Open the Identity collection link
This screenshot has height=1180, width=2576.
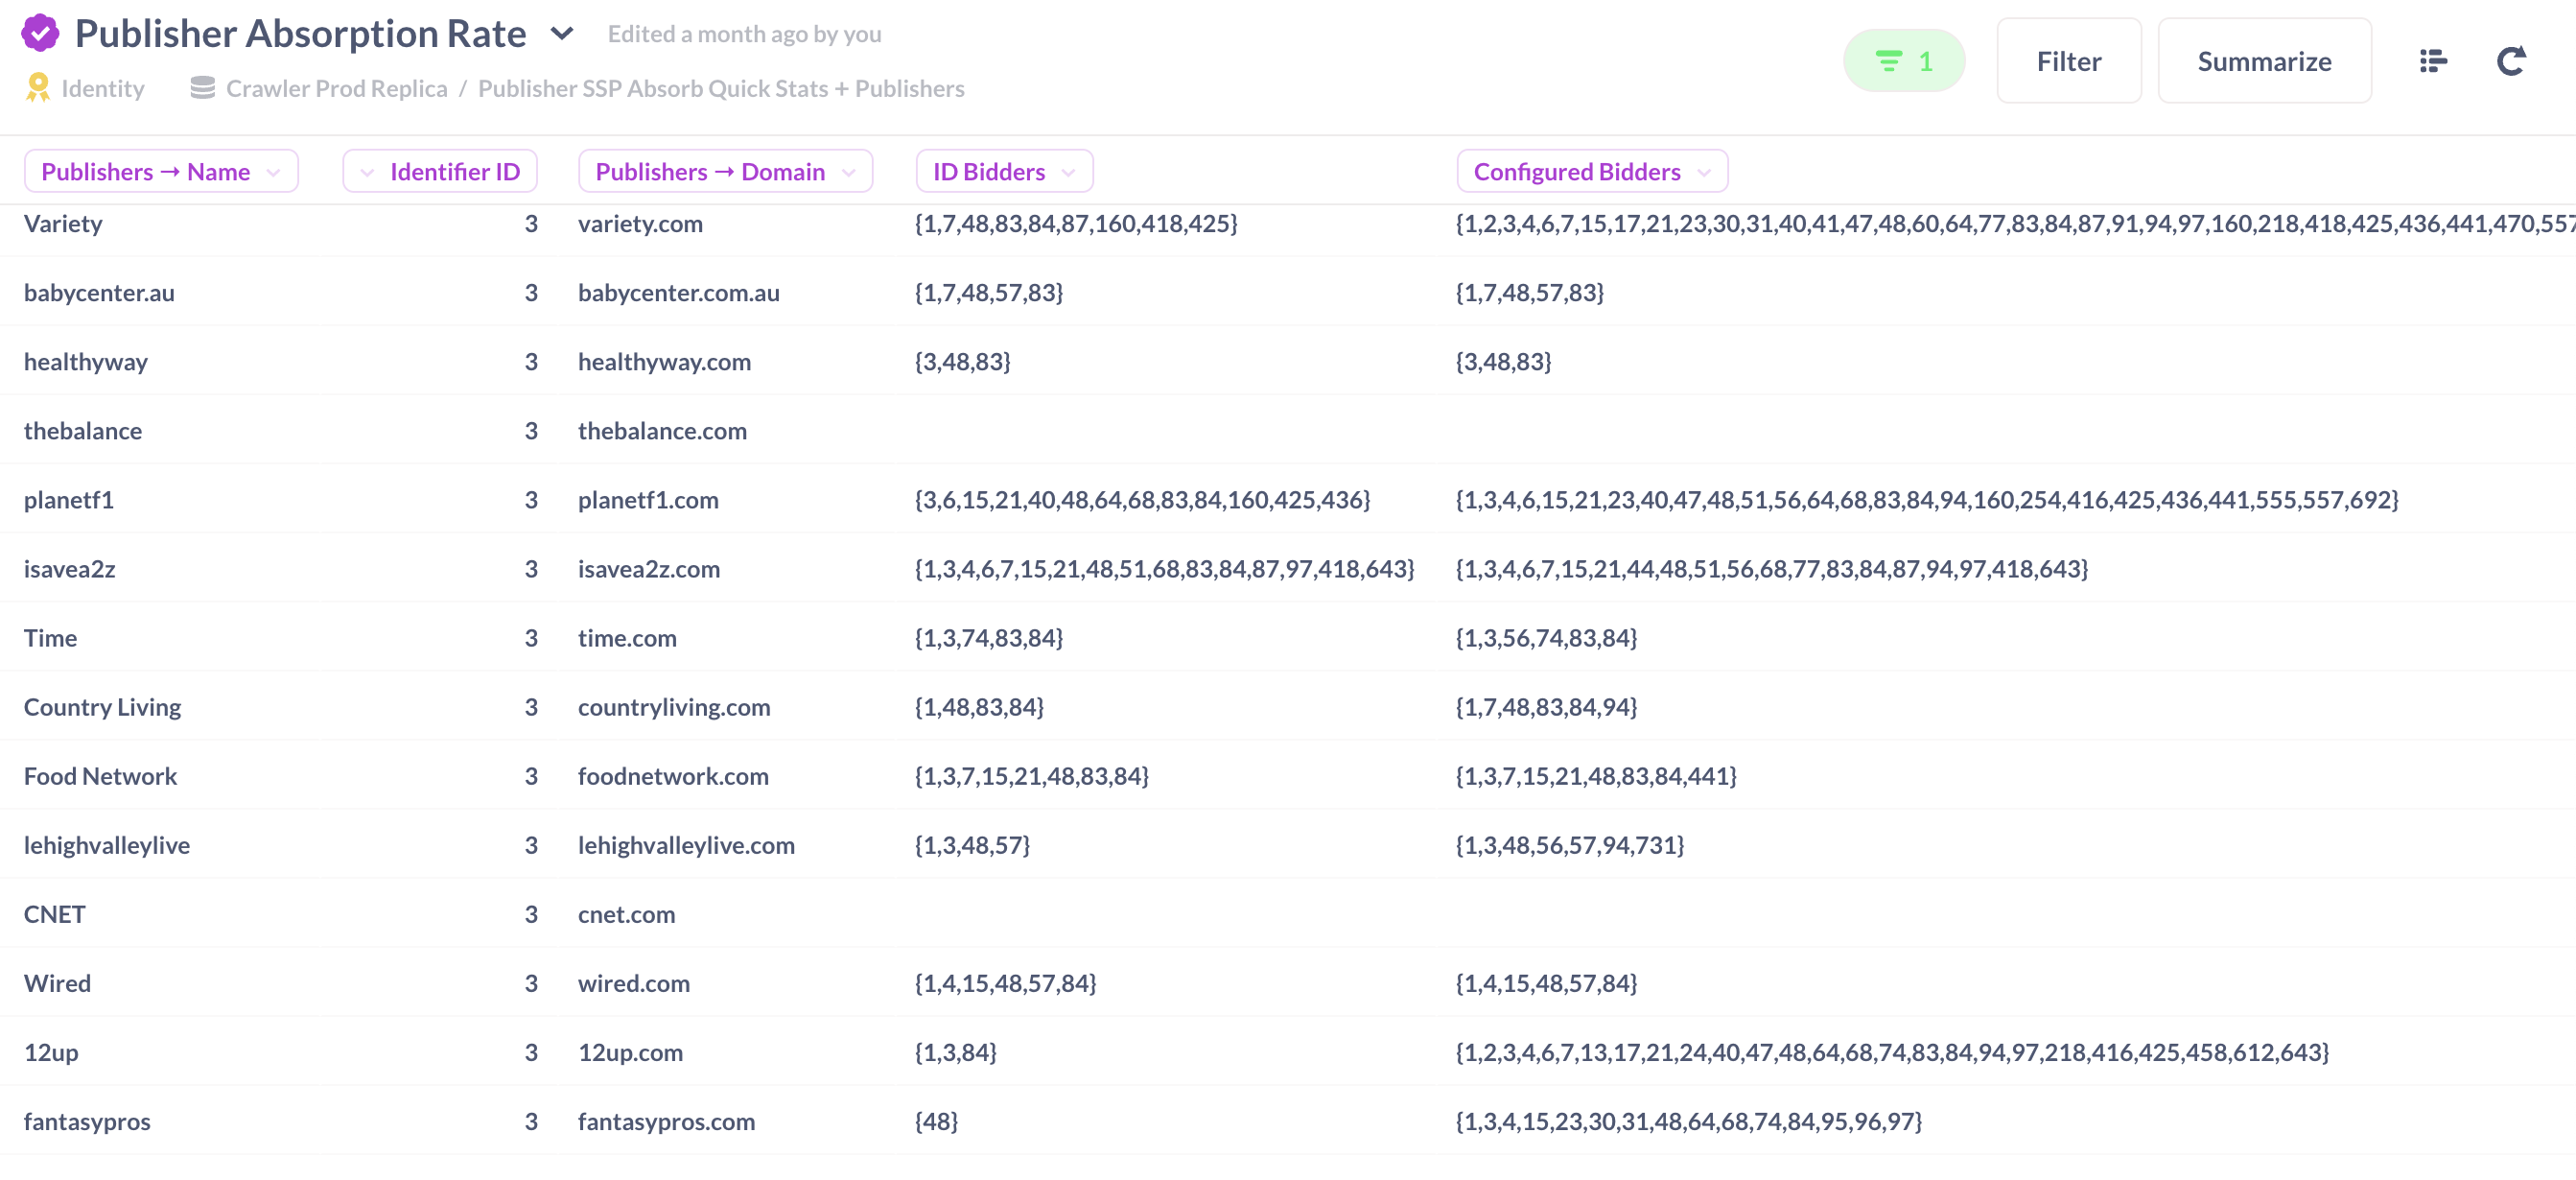coord(102,88)
